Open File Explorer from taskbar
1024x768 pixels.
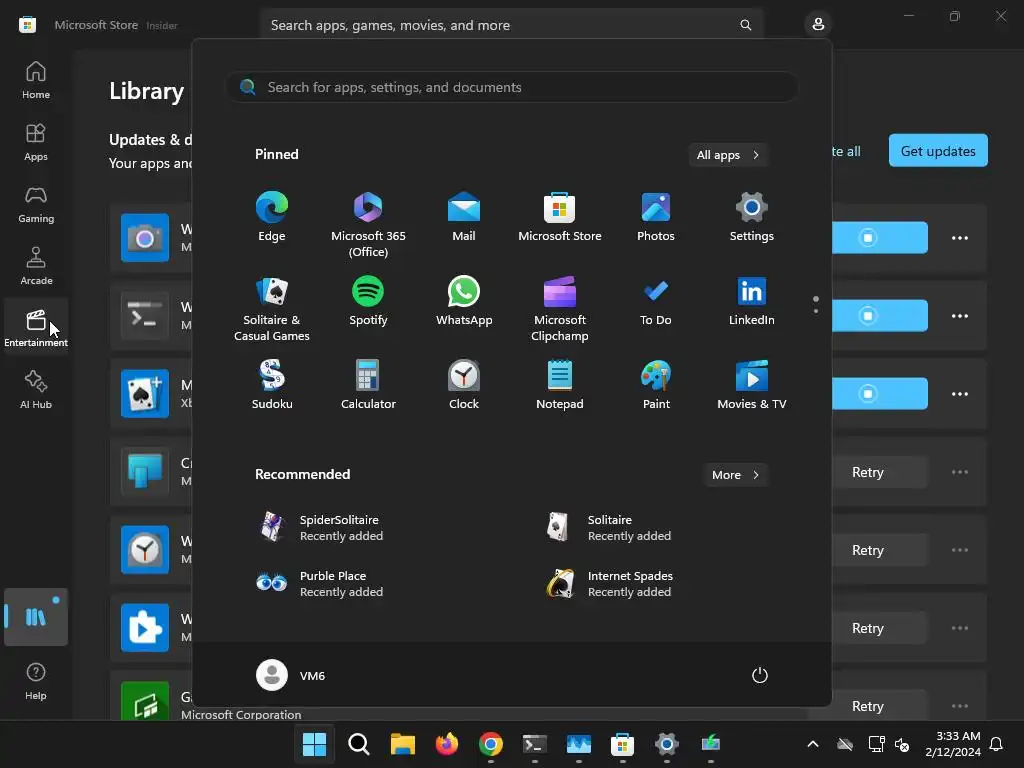point(402,744)
